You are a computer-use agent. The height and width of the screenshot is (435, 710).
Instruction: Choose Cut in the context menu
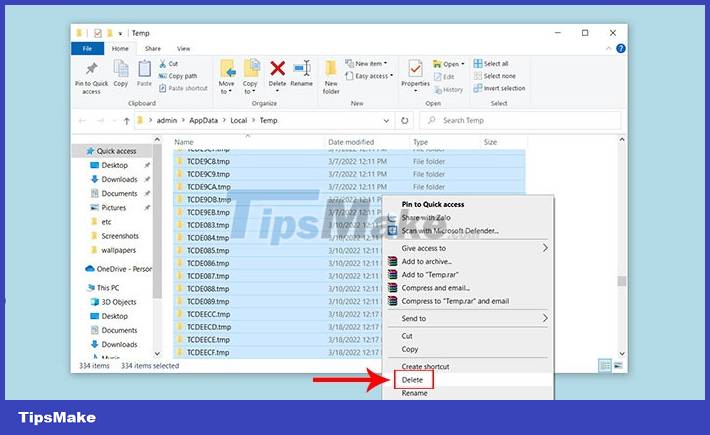point(468,336)
